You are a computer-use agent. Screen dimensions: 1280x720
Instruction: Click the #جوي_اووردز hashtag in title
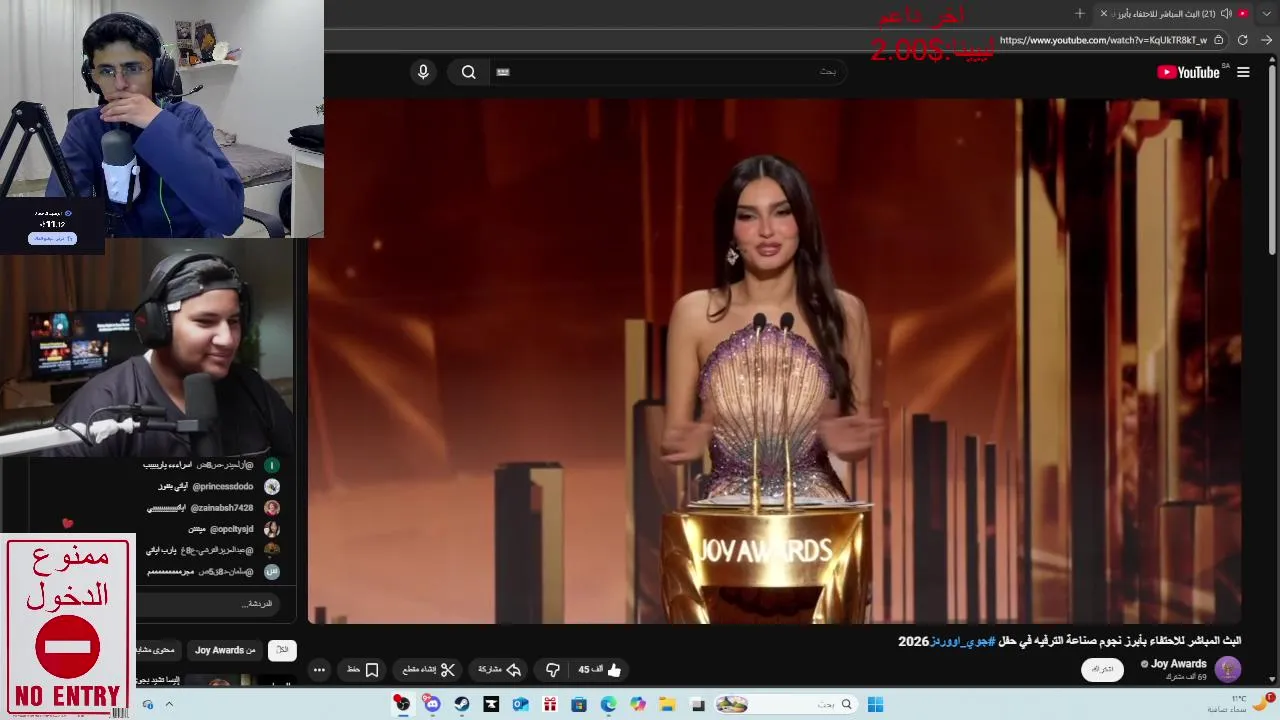963,641
